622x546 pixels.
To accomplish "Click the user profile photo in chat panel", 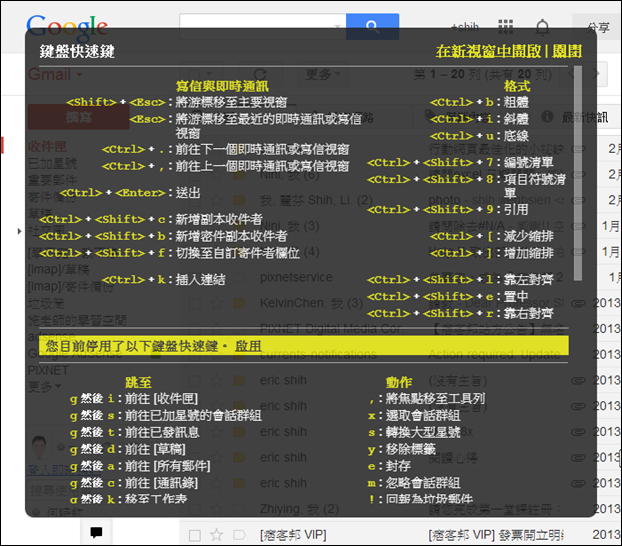I will (39, 447).
